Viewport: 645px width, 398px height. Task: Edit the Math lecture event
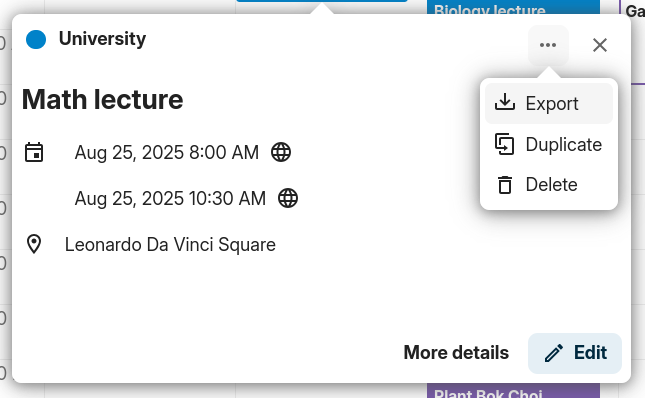(x=575, y=353)
